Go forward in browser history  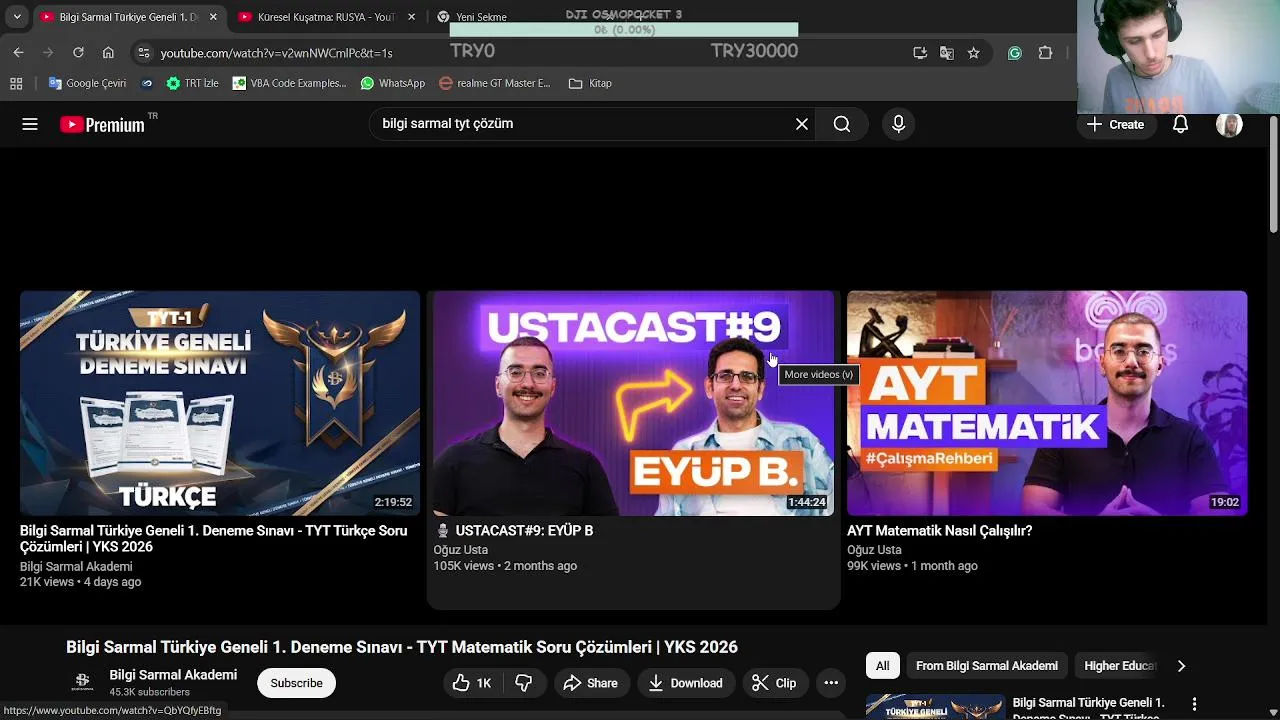coord(48,53)
